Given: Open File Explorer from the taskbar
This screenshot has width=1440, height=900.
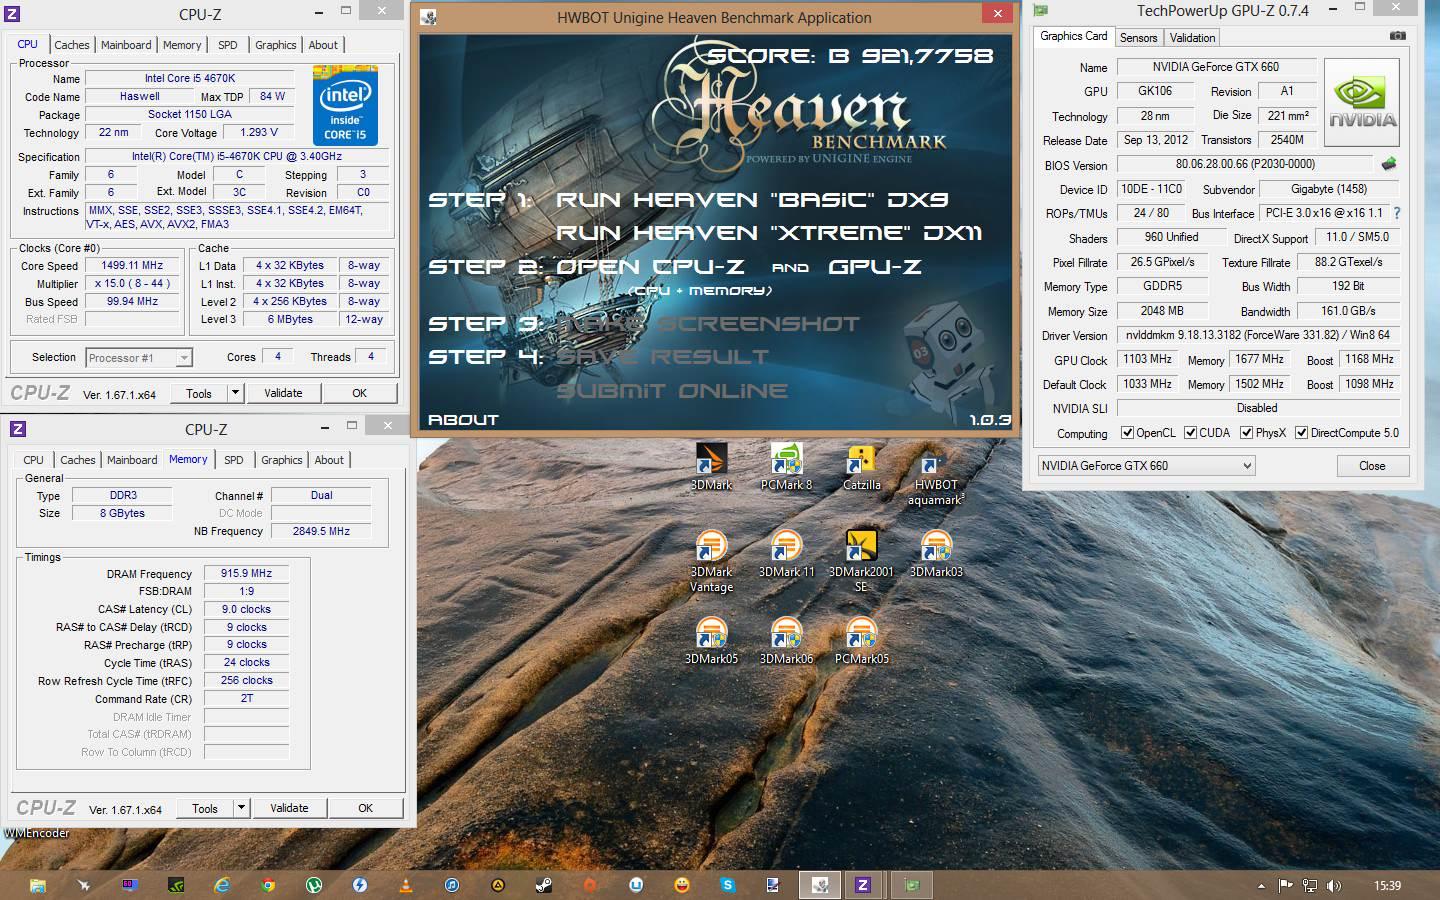Looking at the screenshot, I should coord(37,885).
